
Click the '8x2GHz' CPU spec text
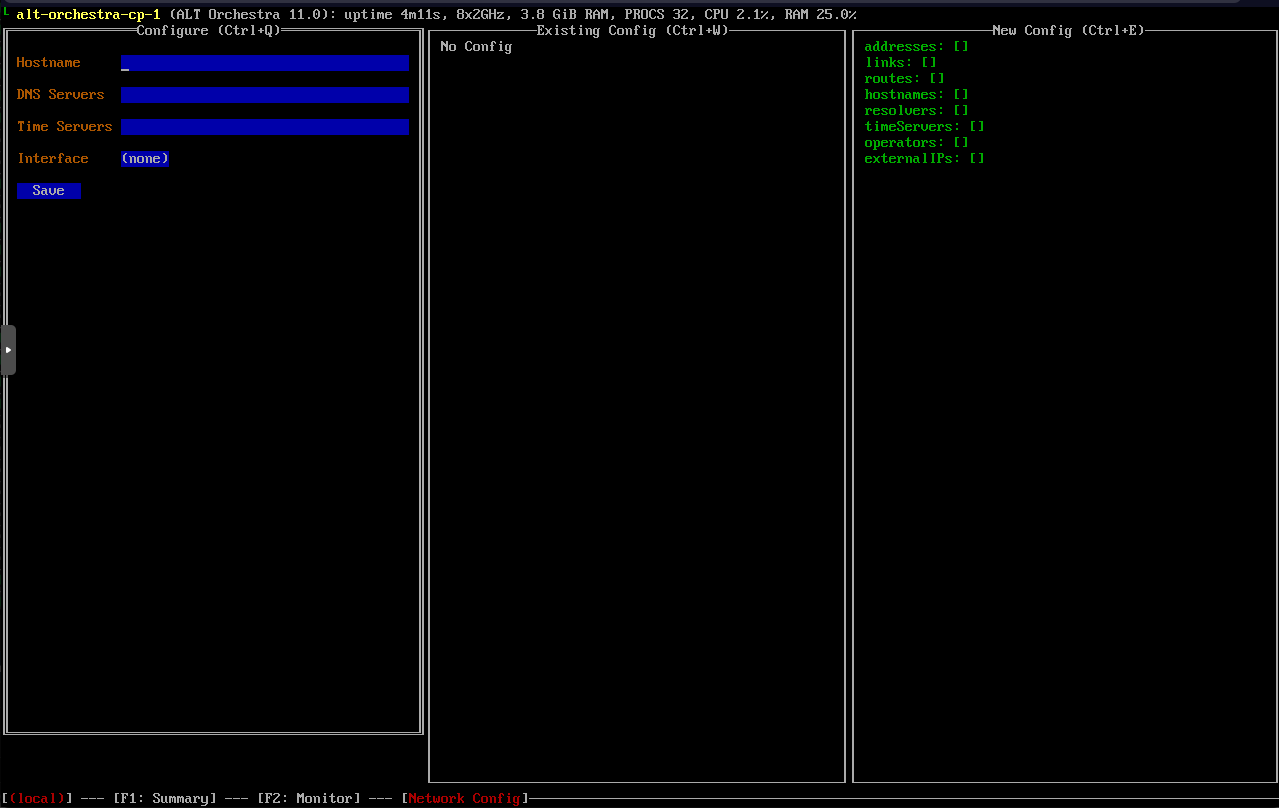480,15
